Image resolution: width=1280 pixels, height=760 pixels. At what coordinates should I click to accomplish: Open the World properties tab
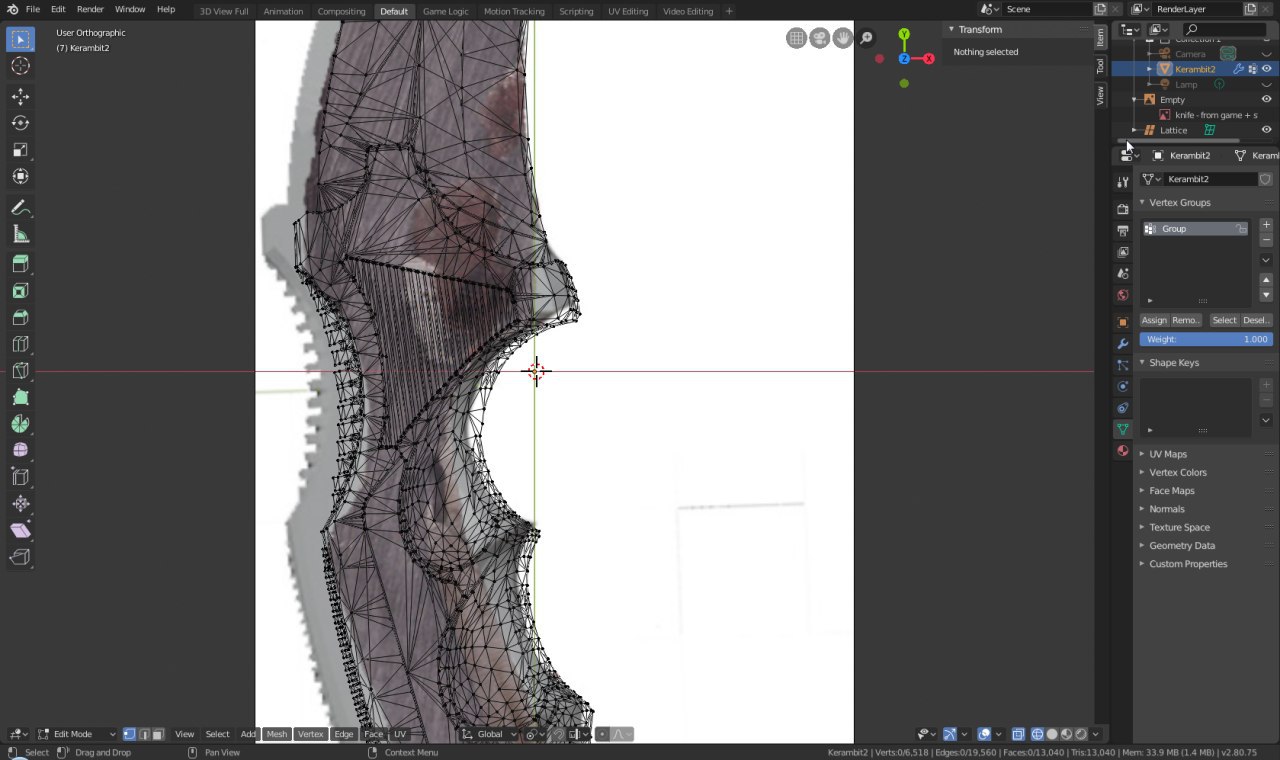1123,295
